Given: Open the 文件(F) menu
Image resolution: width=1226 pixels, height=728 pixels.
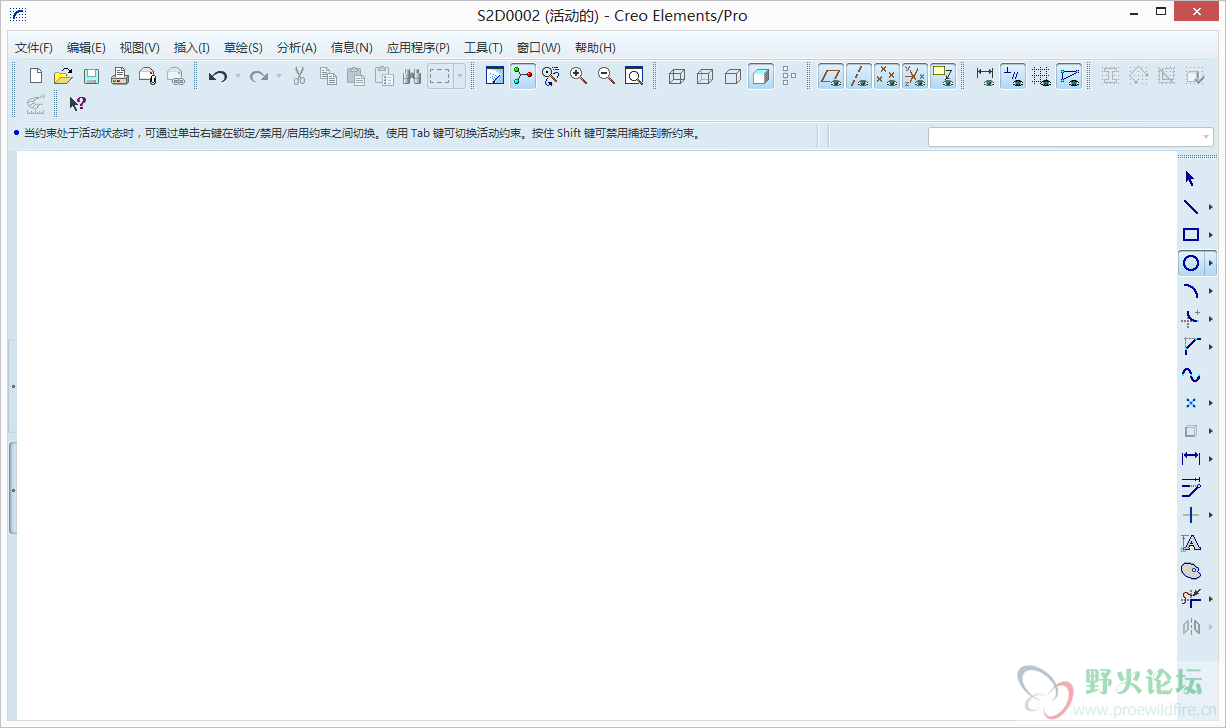Looking at the screenshot, I should [34, 47].
